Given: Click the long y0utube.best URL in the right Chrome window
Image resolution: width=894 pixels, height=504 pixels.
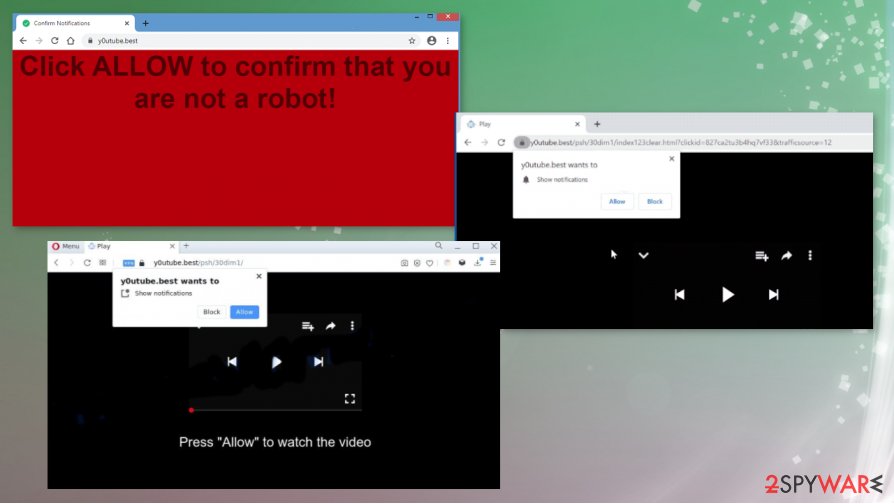Looking at the screenshot, I should click(681, 143).
